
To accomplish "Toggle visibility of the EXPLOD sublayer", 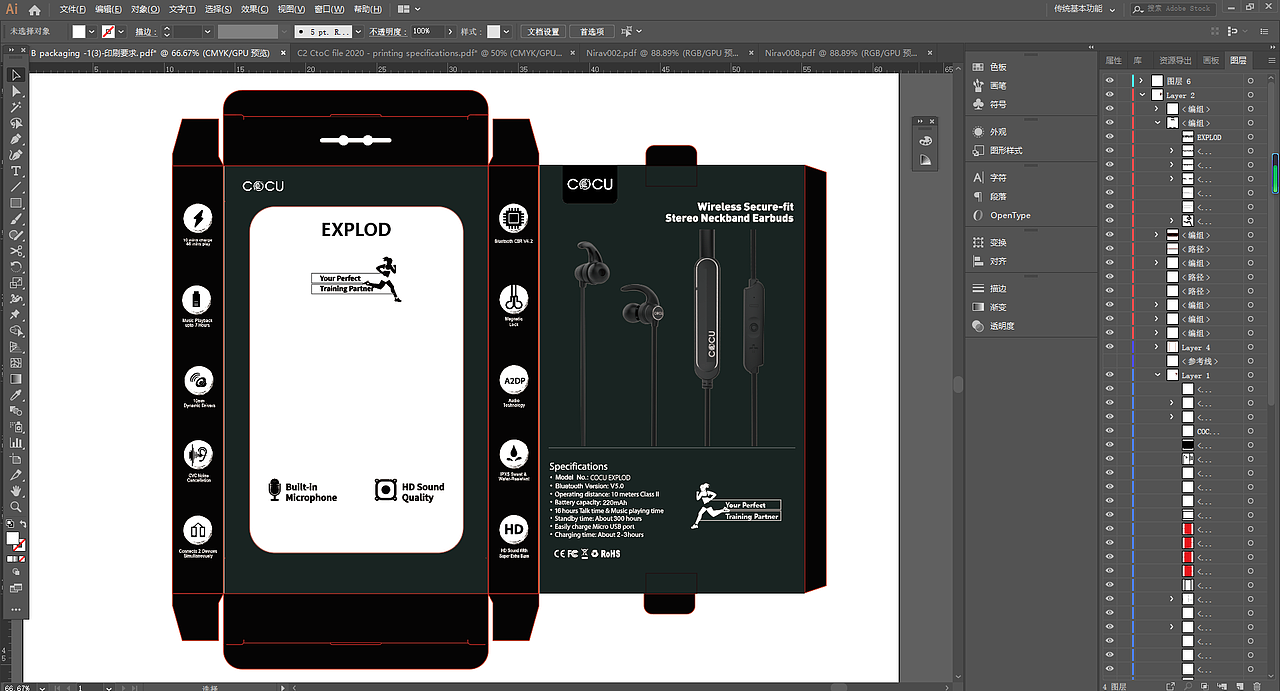I will (1109, 137).
